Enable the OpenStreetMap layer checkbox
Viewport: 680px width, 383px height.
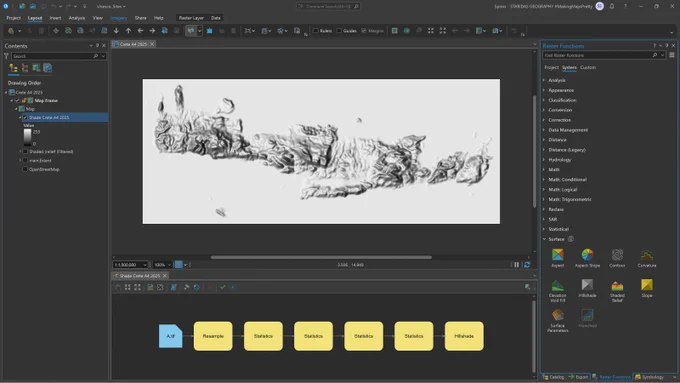point(25,169)
